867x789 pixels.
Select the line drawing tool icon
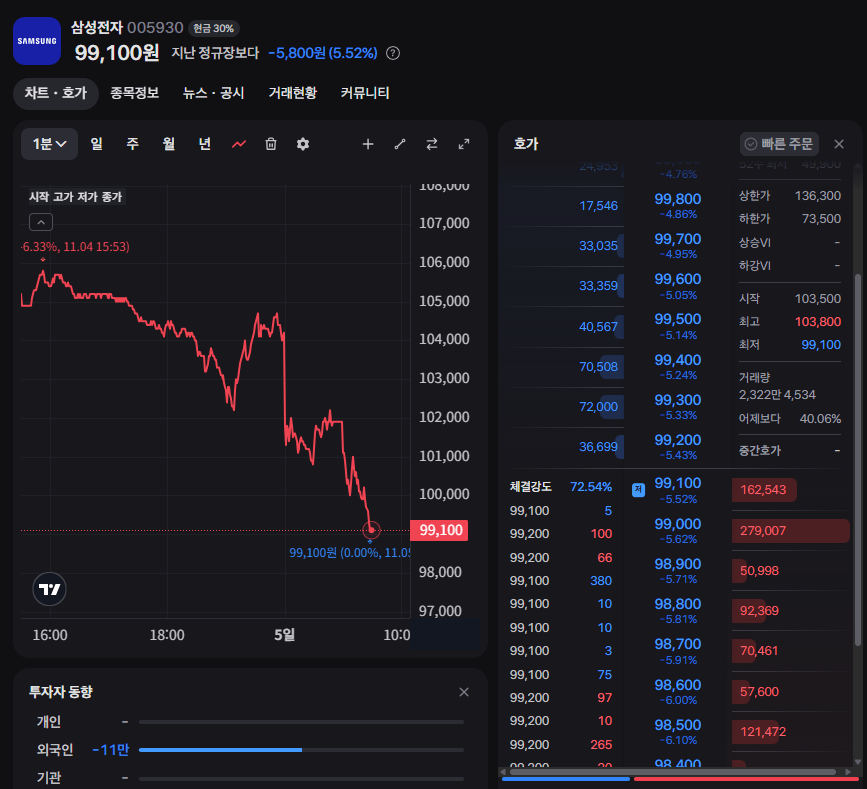pyautogui.click(x=400, y=144)
